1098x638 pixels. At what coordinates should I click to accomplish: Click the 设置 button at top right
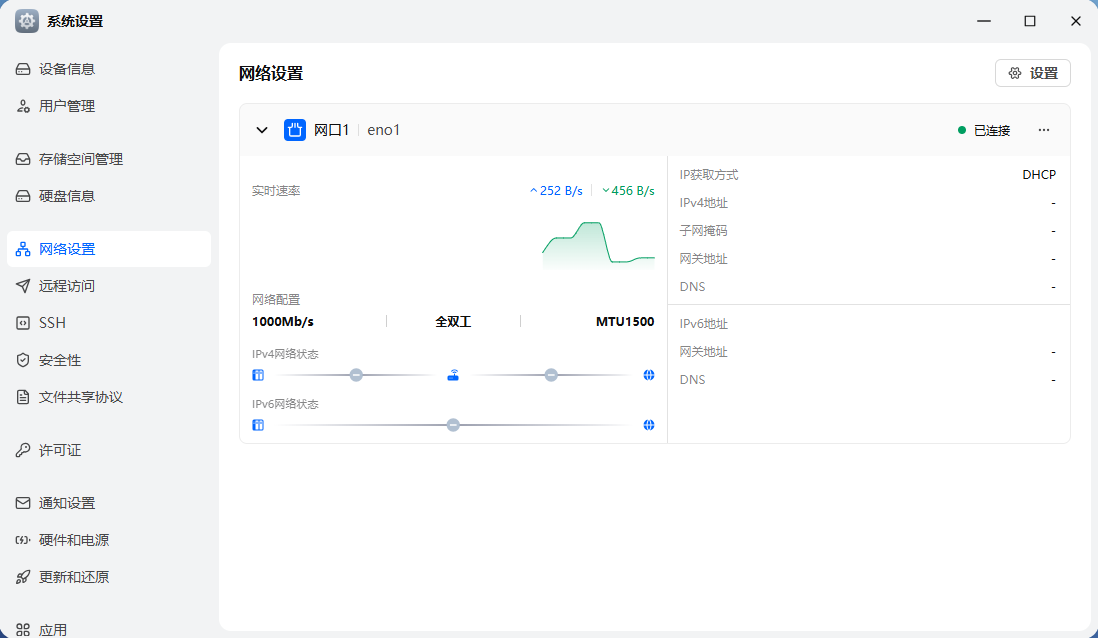click(x=1033, y=73)
